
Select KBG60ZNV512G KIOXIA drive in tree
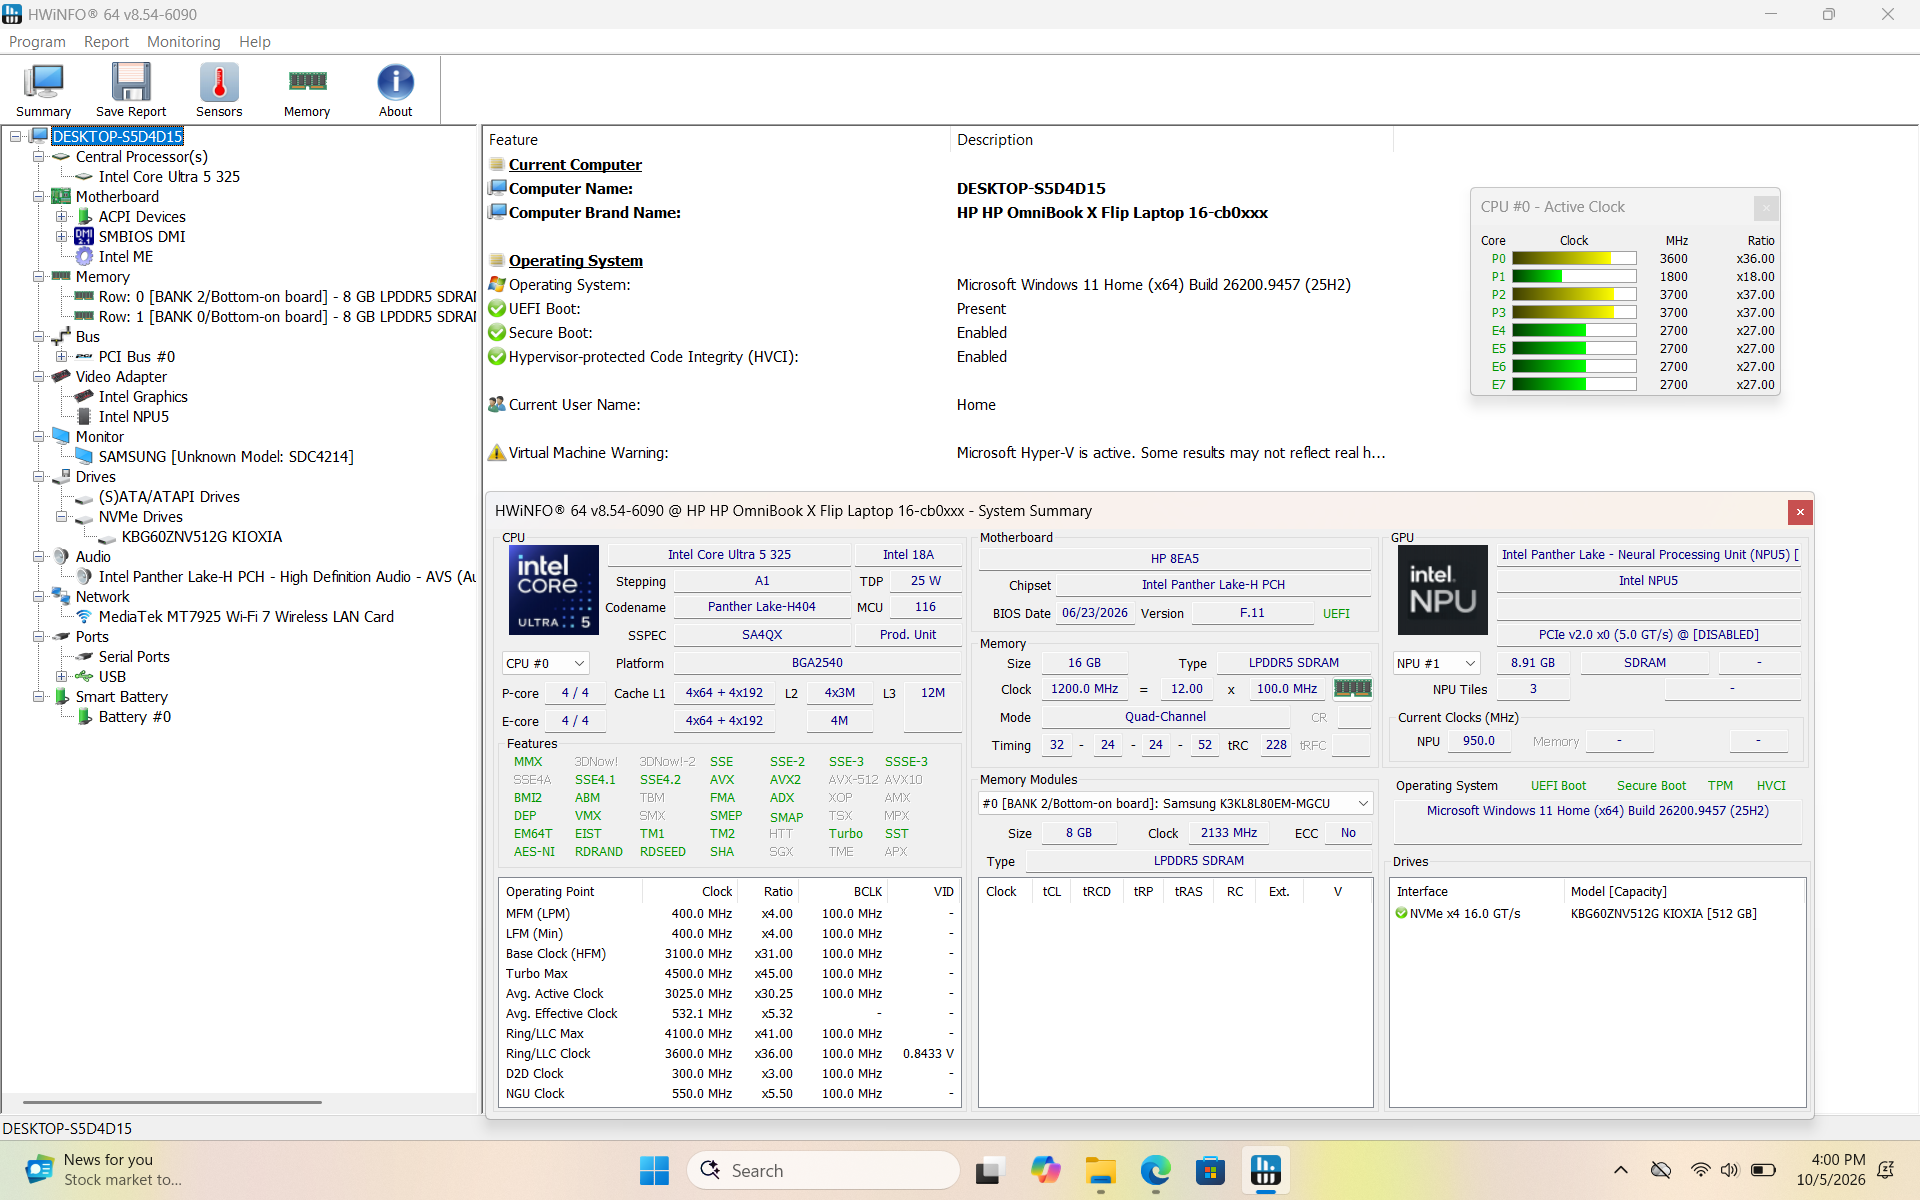pos(202,536)
